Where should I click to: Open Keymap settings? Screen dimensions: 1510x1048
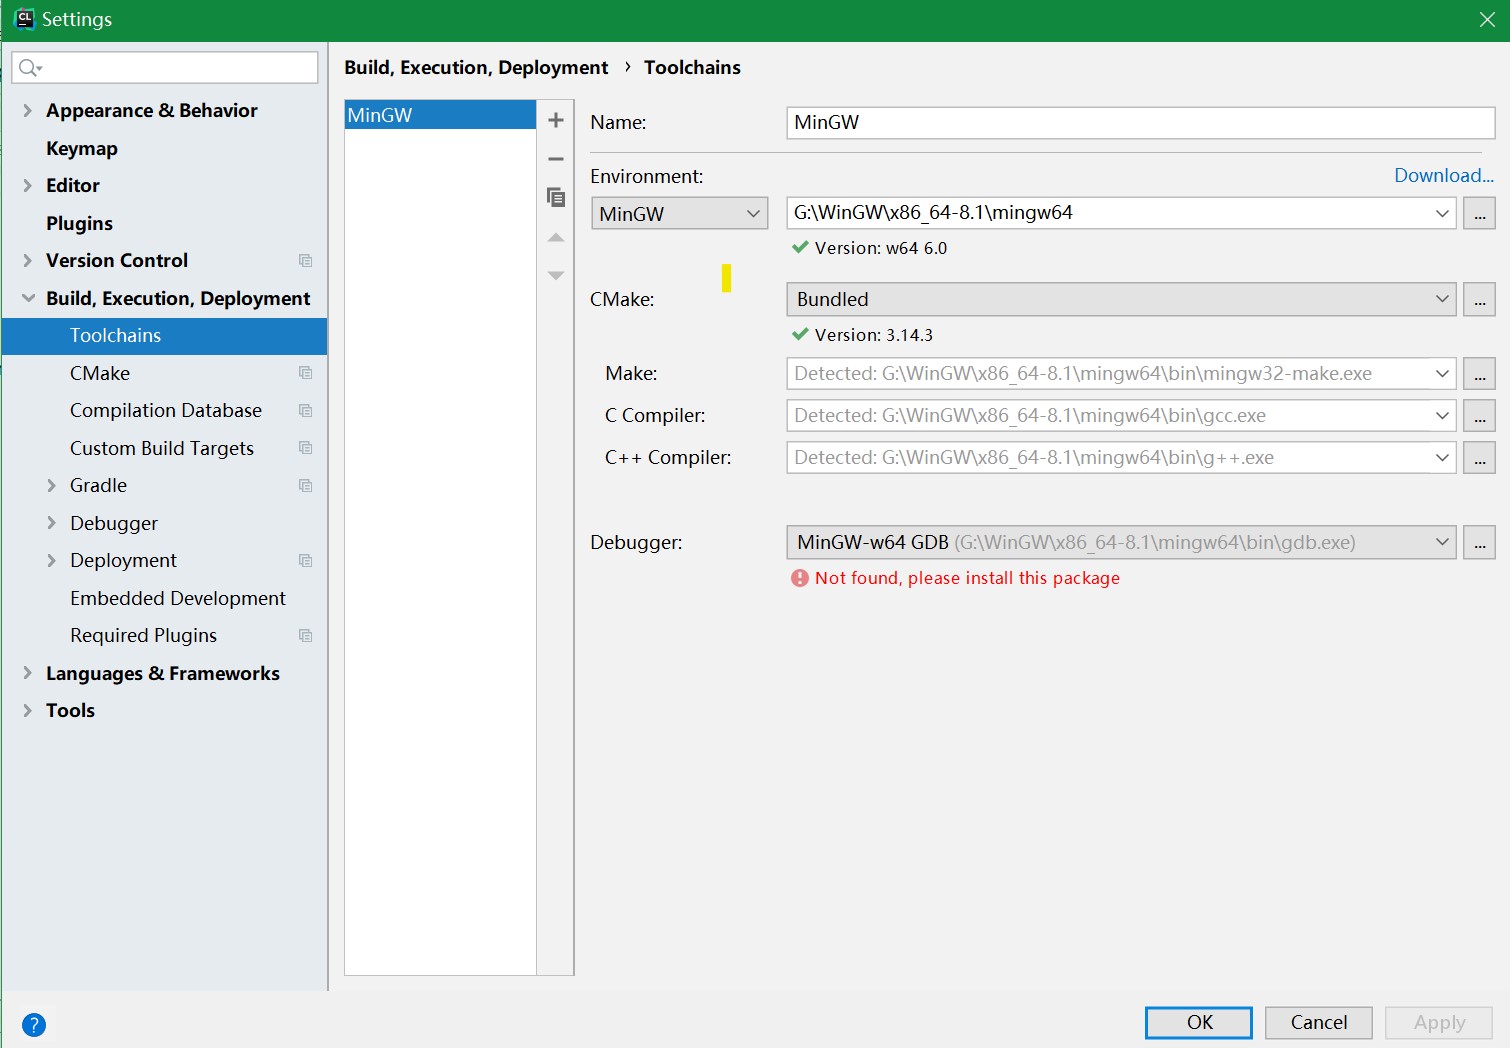(x=82, y=148)
